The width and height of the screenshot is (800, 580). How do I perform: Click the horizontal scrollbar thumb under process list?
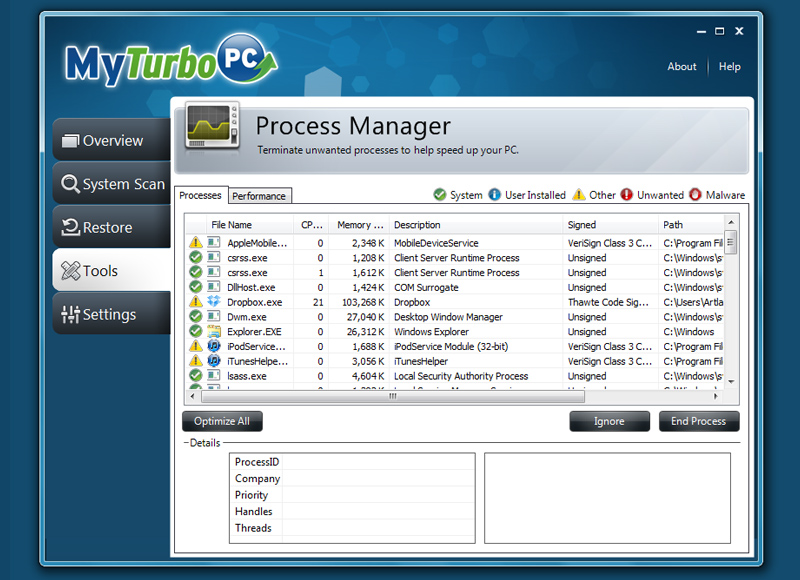pyautogui.click(x=391, y=396)
